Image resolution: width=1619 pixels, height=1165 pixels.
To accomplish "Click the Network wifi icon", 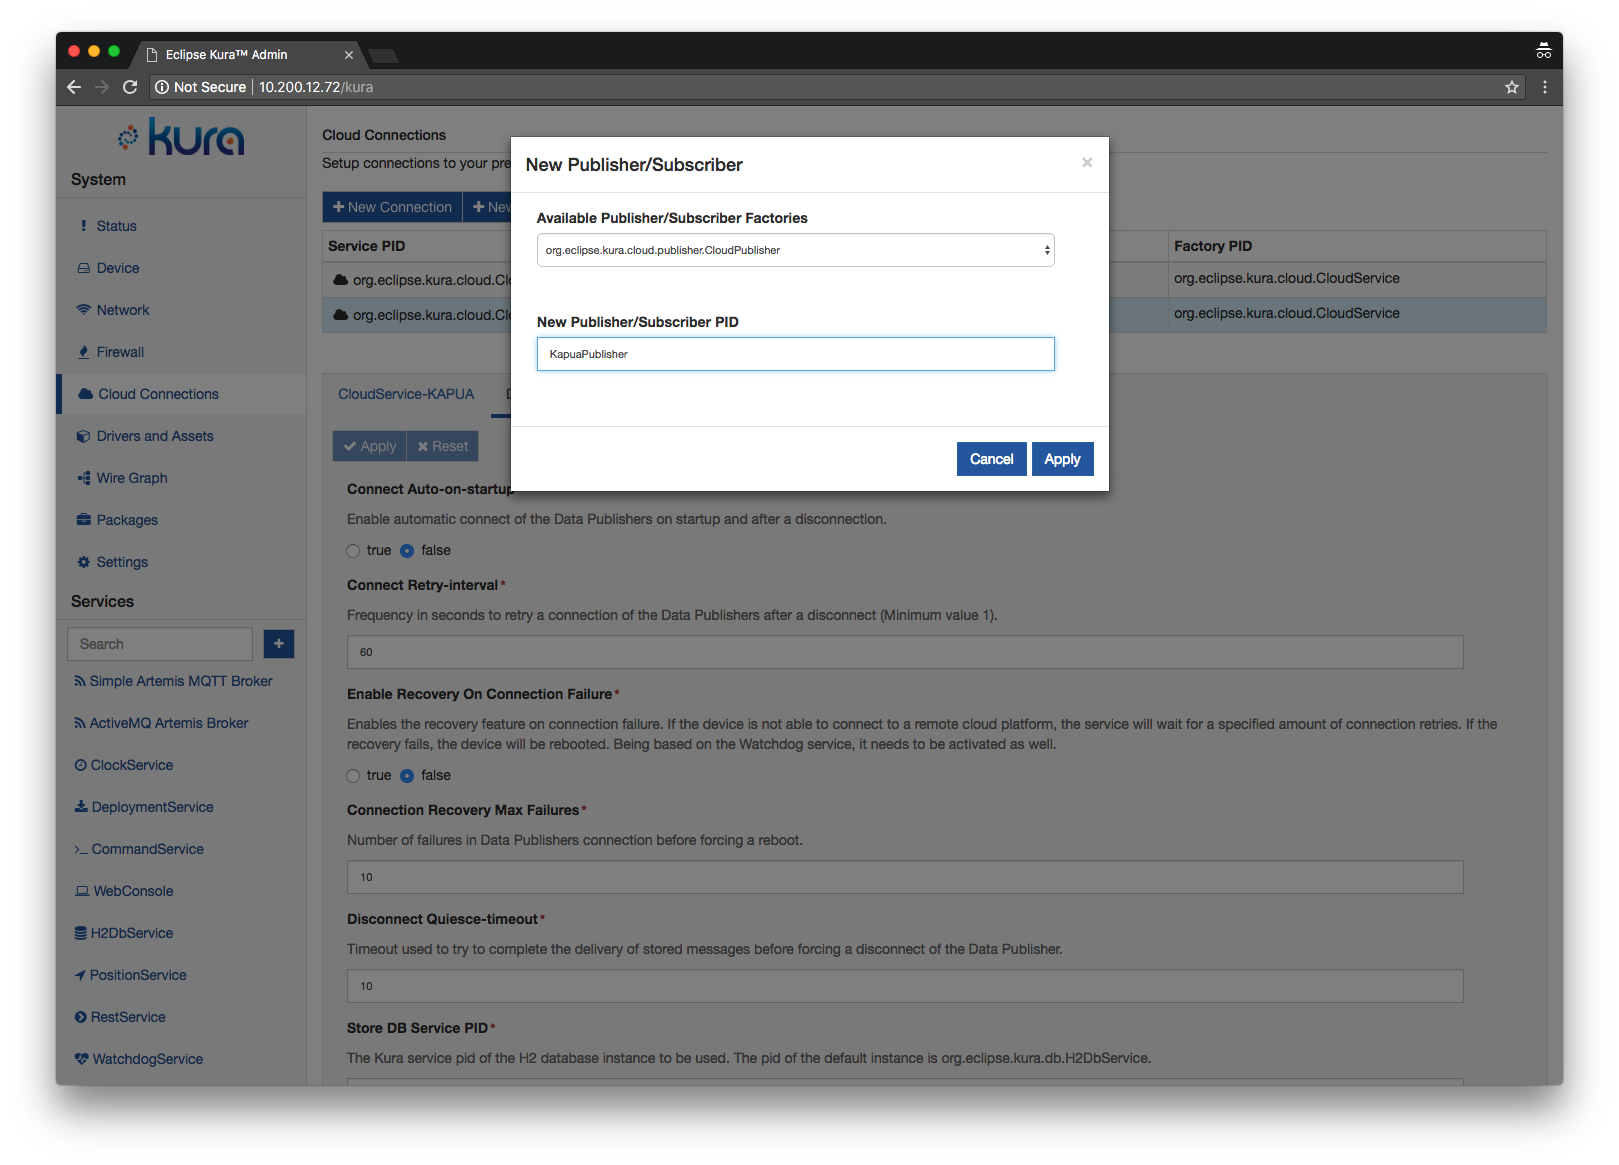I will click(84, 310).
